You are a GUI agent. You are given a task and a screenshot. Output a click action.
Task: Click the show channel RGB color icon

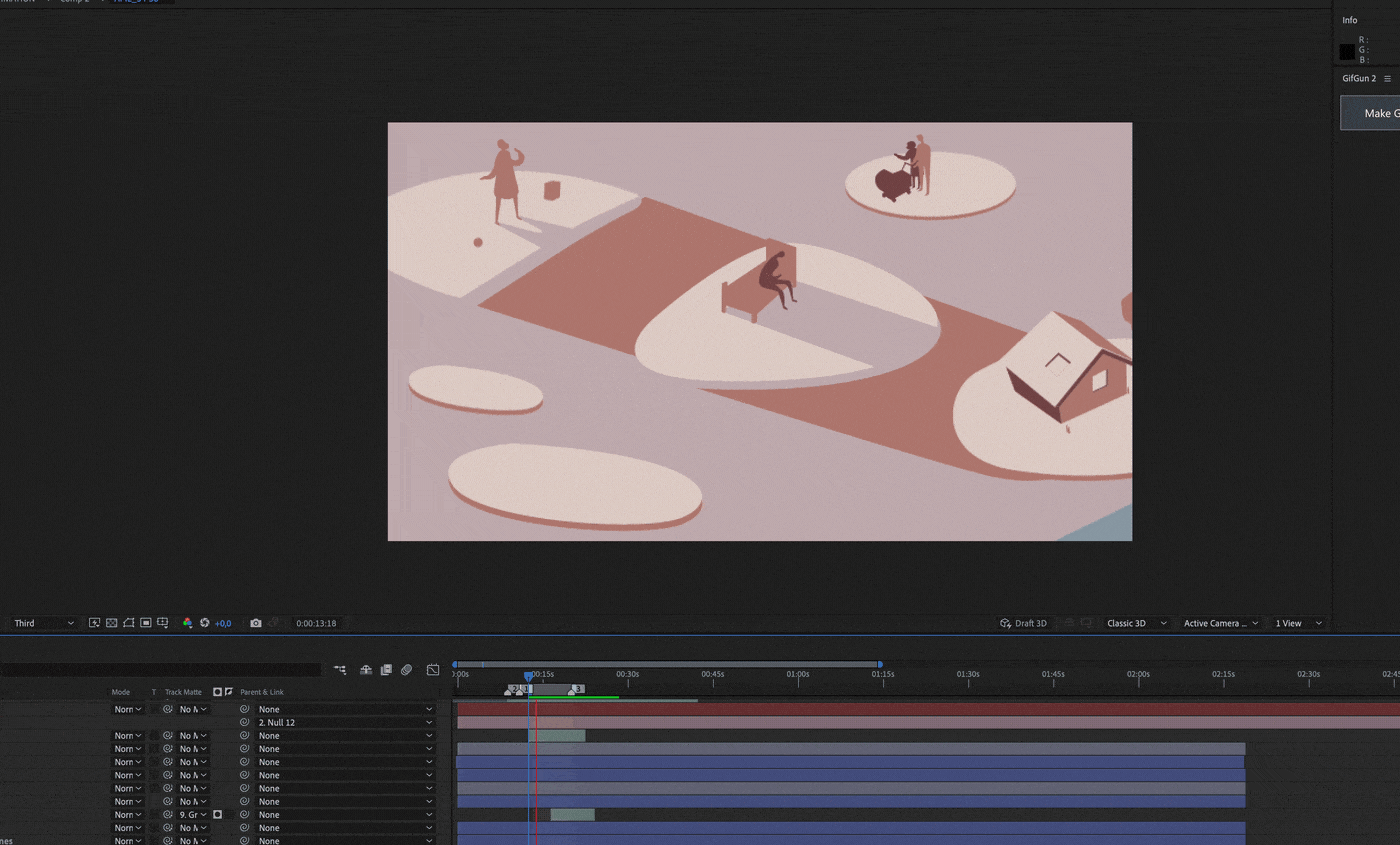[187, 623]
